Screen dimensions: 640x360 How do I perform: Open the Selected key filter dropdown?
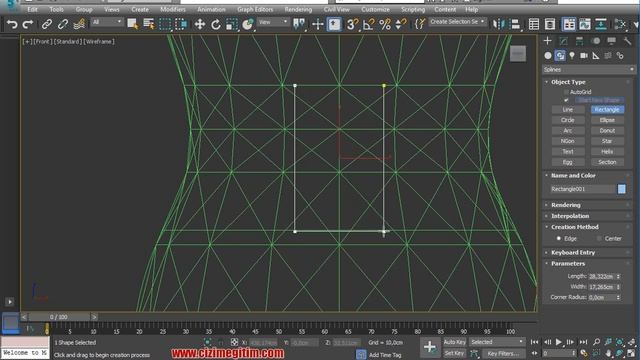[497, 342]
